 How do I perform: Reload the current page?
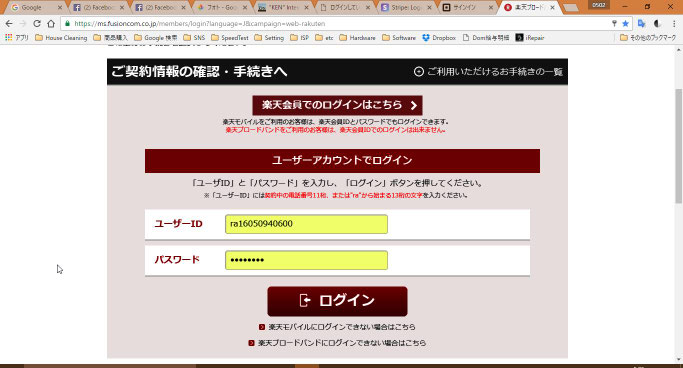pos(37,24)
